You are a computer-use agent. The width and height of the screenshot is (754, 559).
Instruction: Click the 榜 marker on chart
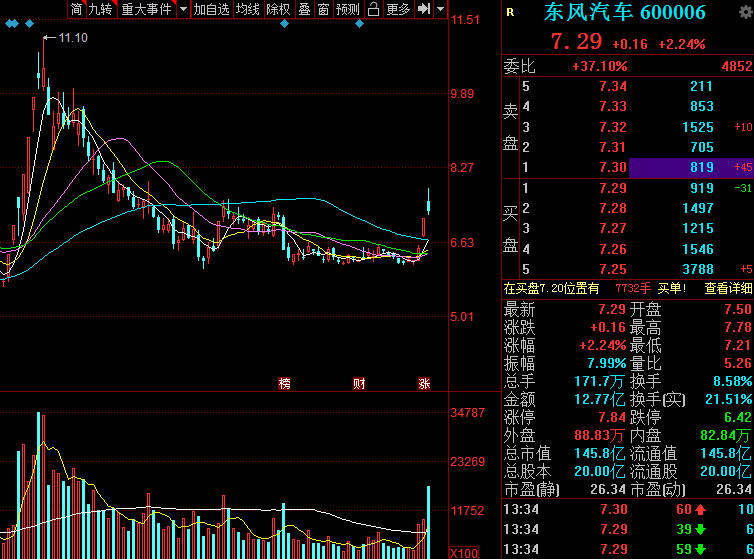click(x=284, y=383)
